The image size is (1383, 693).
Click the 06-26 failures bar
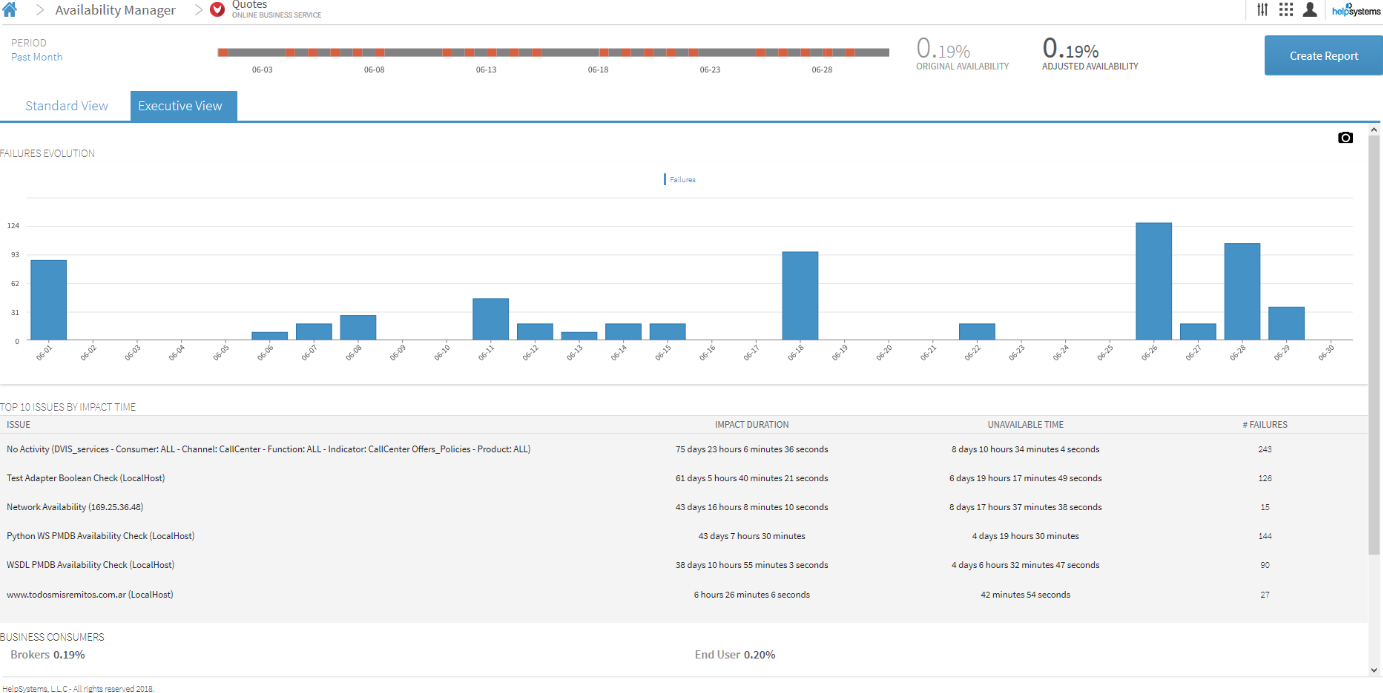click(x=1153, y=281)
